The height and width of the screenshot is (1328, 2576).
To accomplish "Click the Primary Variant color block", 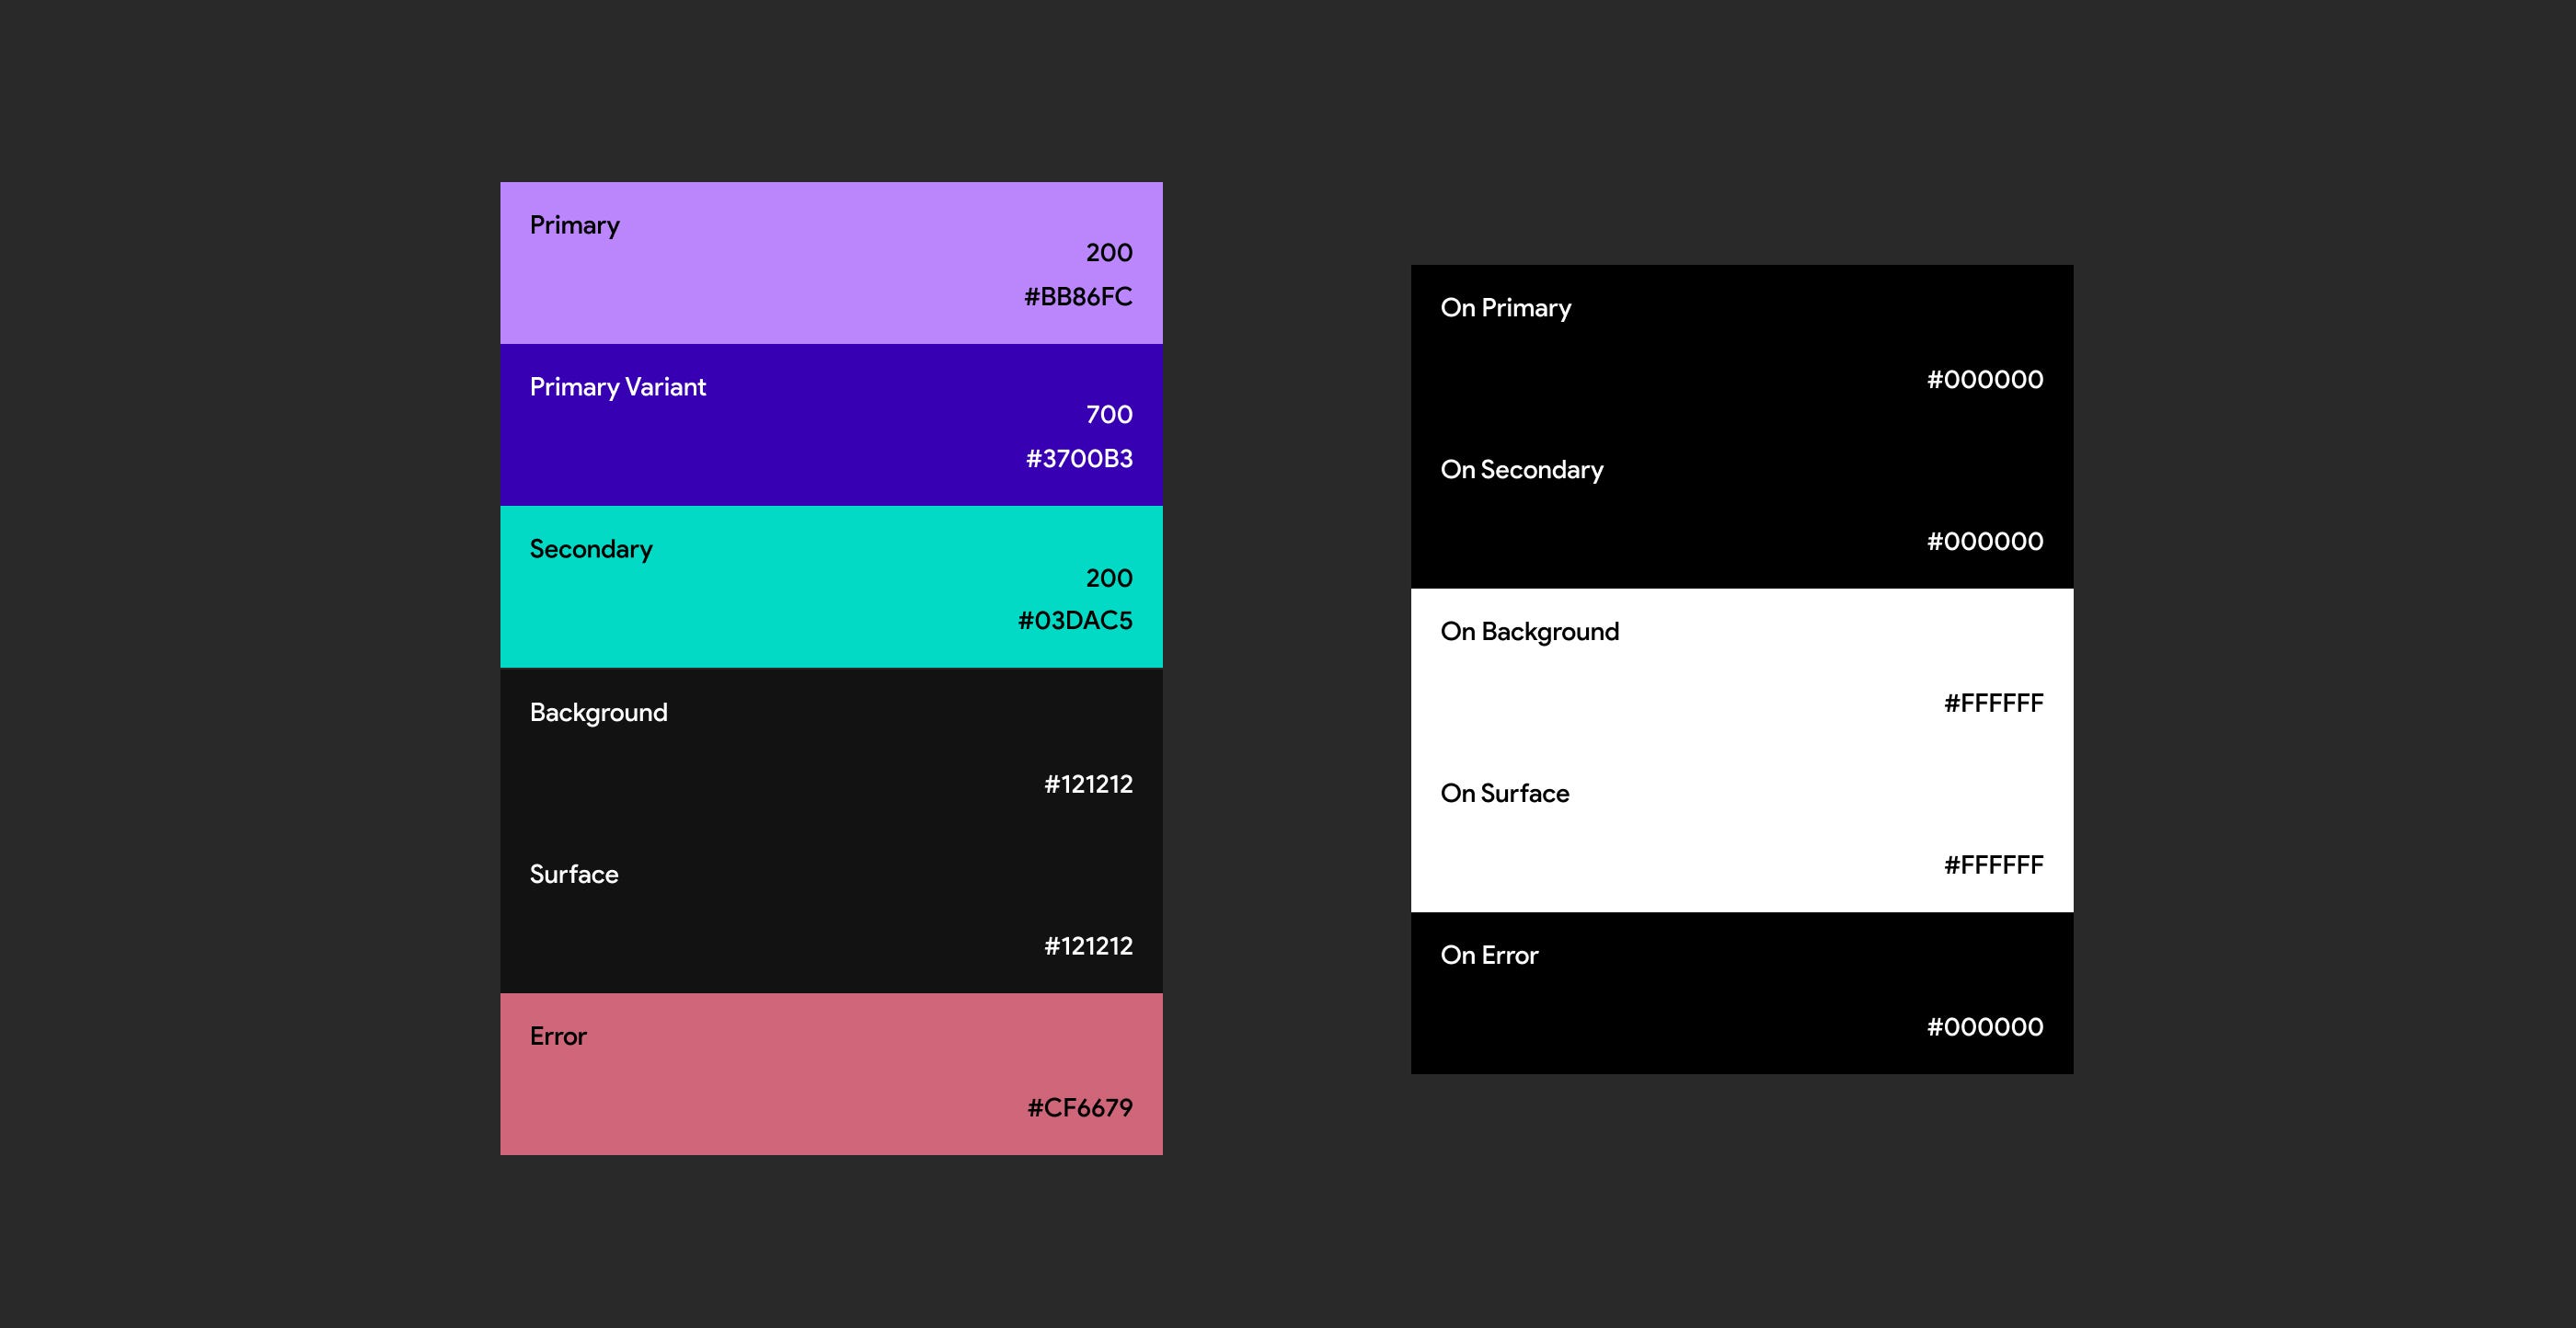I will pos(830,425).
